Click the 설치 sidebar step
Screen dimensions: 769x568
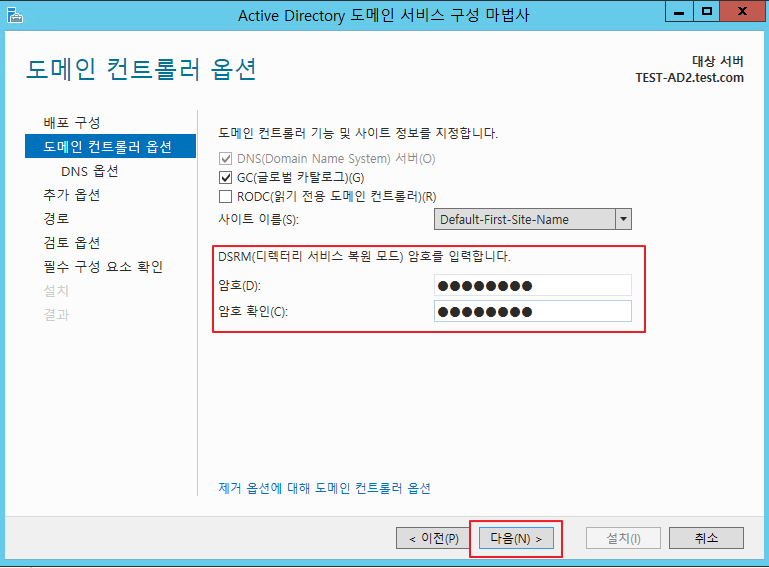point(56,290)
